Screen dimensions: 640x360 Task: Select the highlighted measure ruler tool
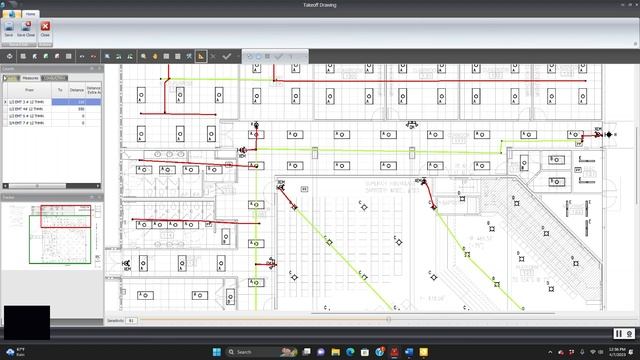coord(201,56)
